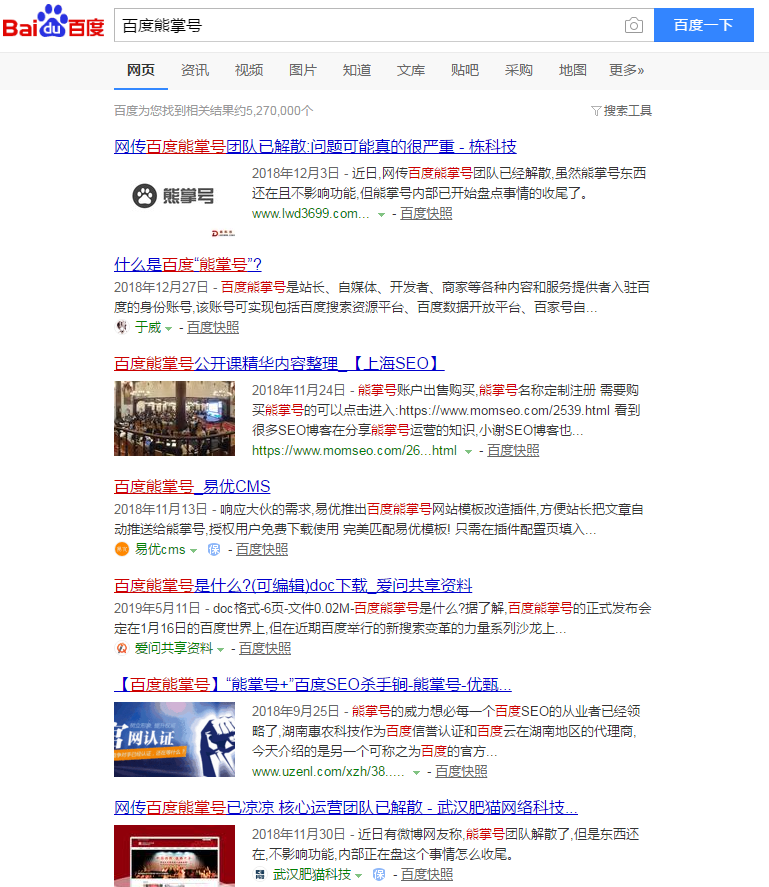Click the red webpage thumbnail for 武汉肥猫
Viewport: 769px width, 887px height.
pos(174,856)
